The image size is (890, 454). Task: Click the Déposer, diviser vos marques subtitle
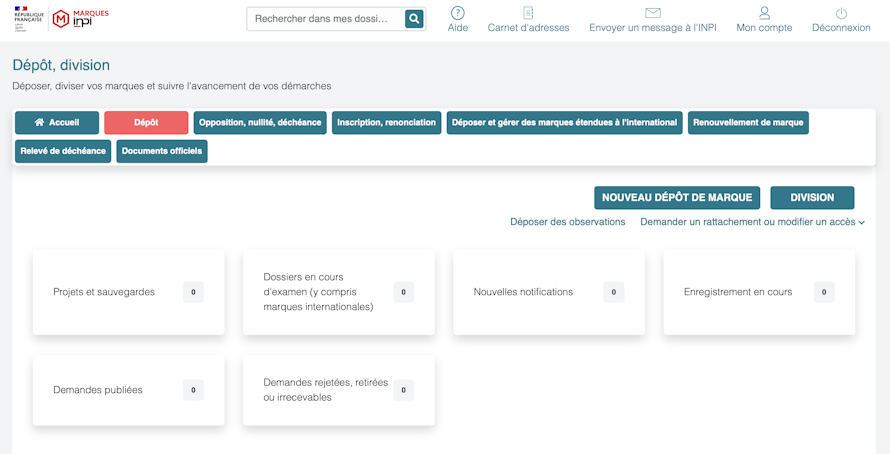click(x=172, y=86)
